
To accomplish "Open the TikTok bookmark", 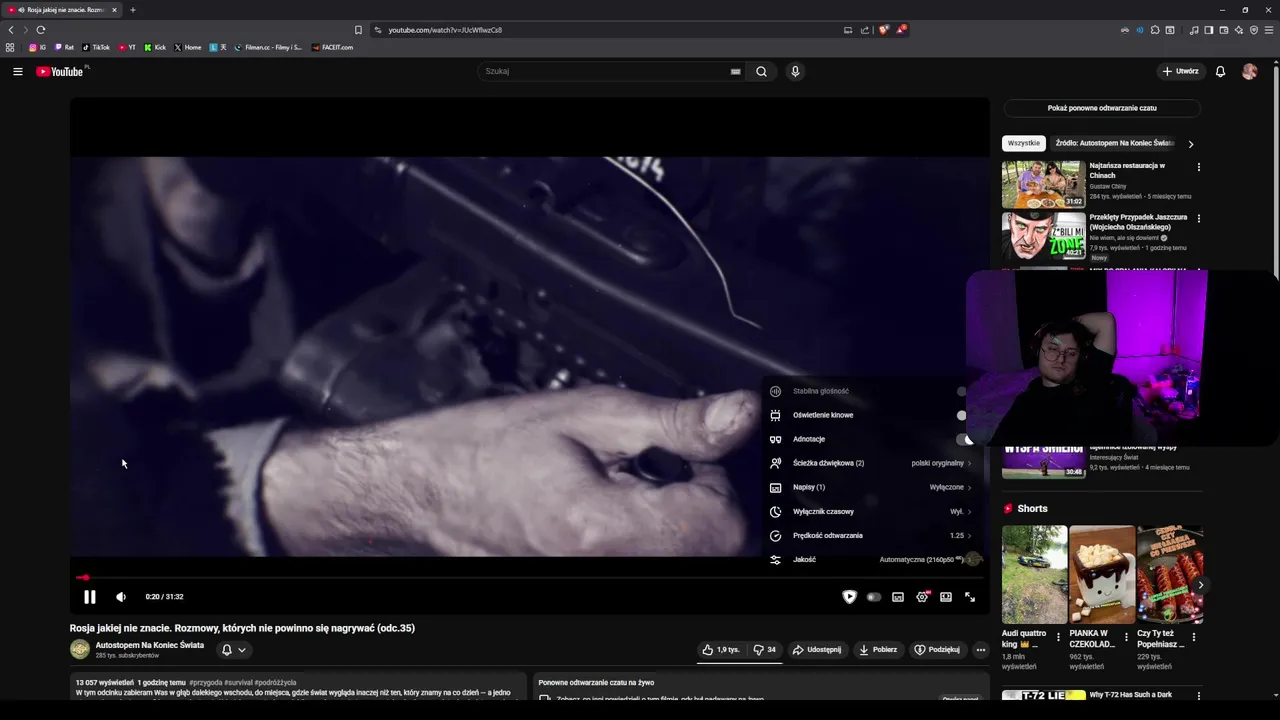I will (96, 47).
